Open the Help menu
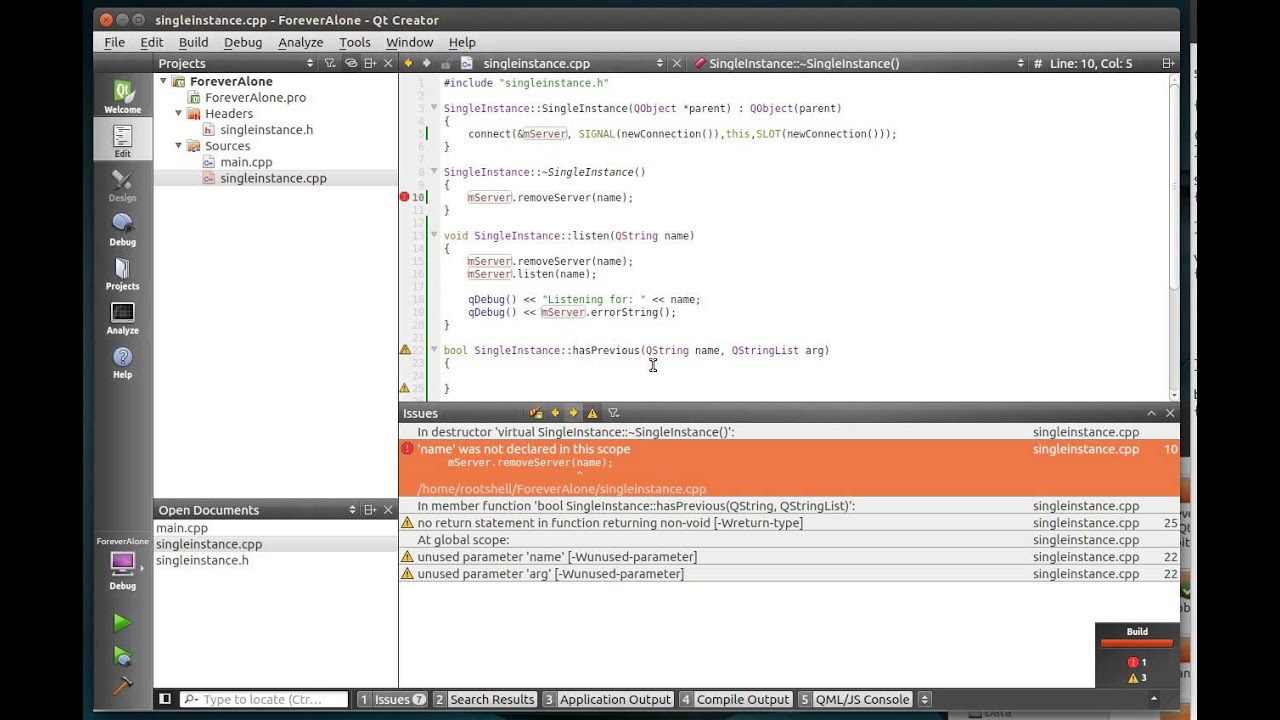1280x720 pixels. (x=462, y=42)
